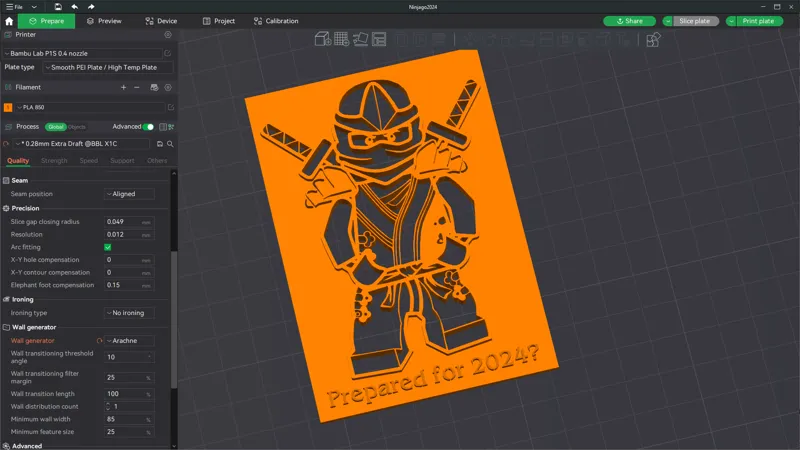Click the Minimum wall width field
This screenshot has height=450, width=800.
[x=129, y=419]
